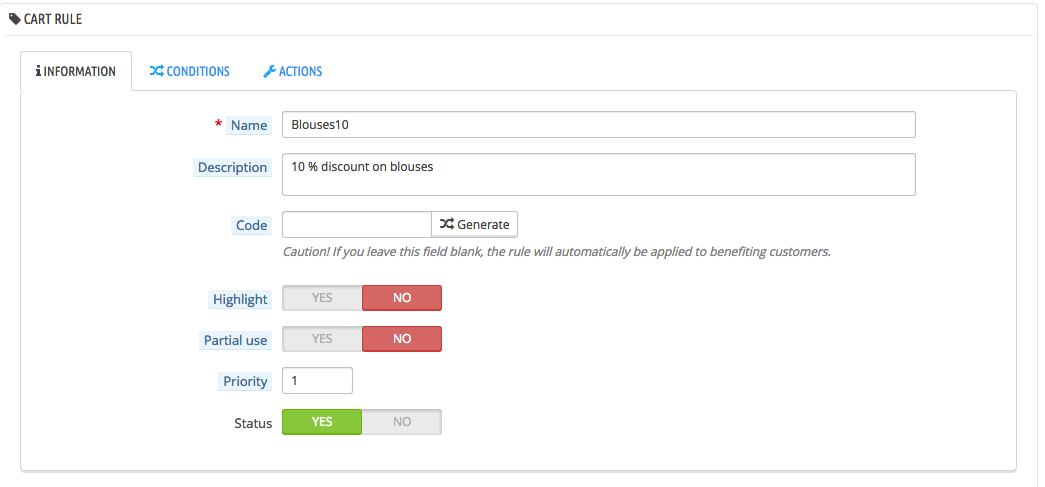The width and height of the screenshot is (1045, 487).
Task: Click the Actions tab wrench icon
Action: point(269,71)
